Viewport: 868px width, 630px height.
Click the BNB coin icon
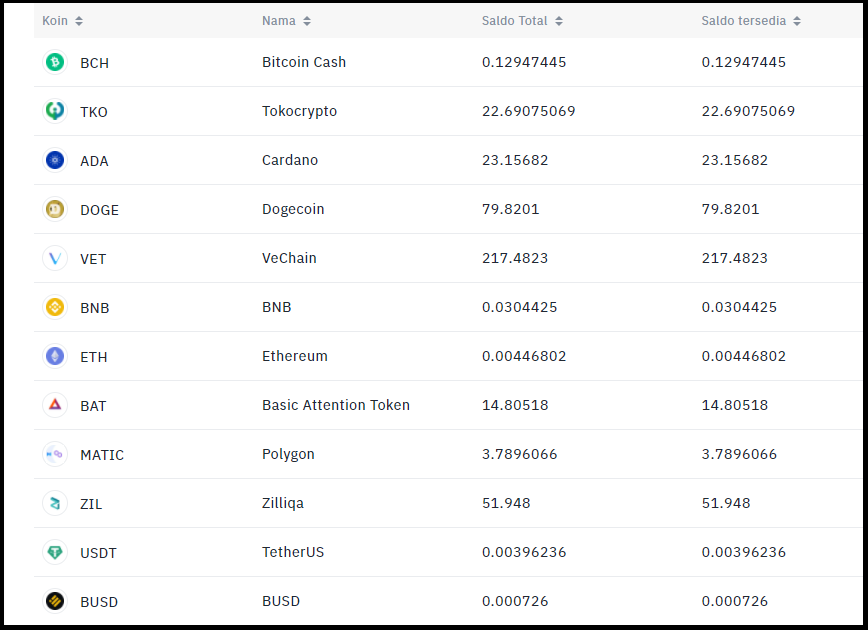(x=55, y=307)
